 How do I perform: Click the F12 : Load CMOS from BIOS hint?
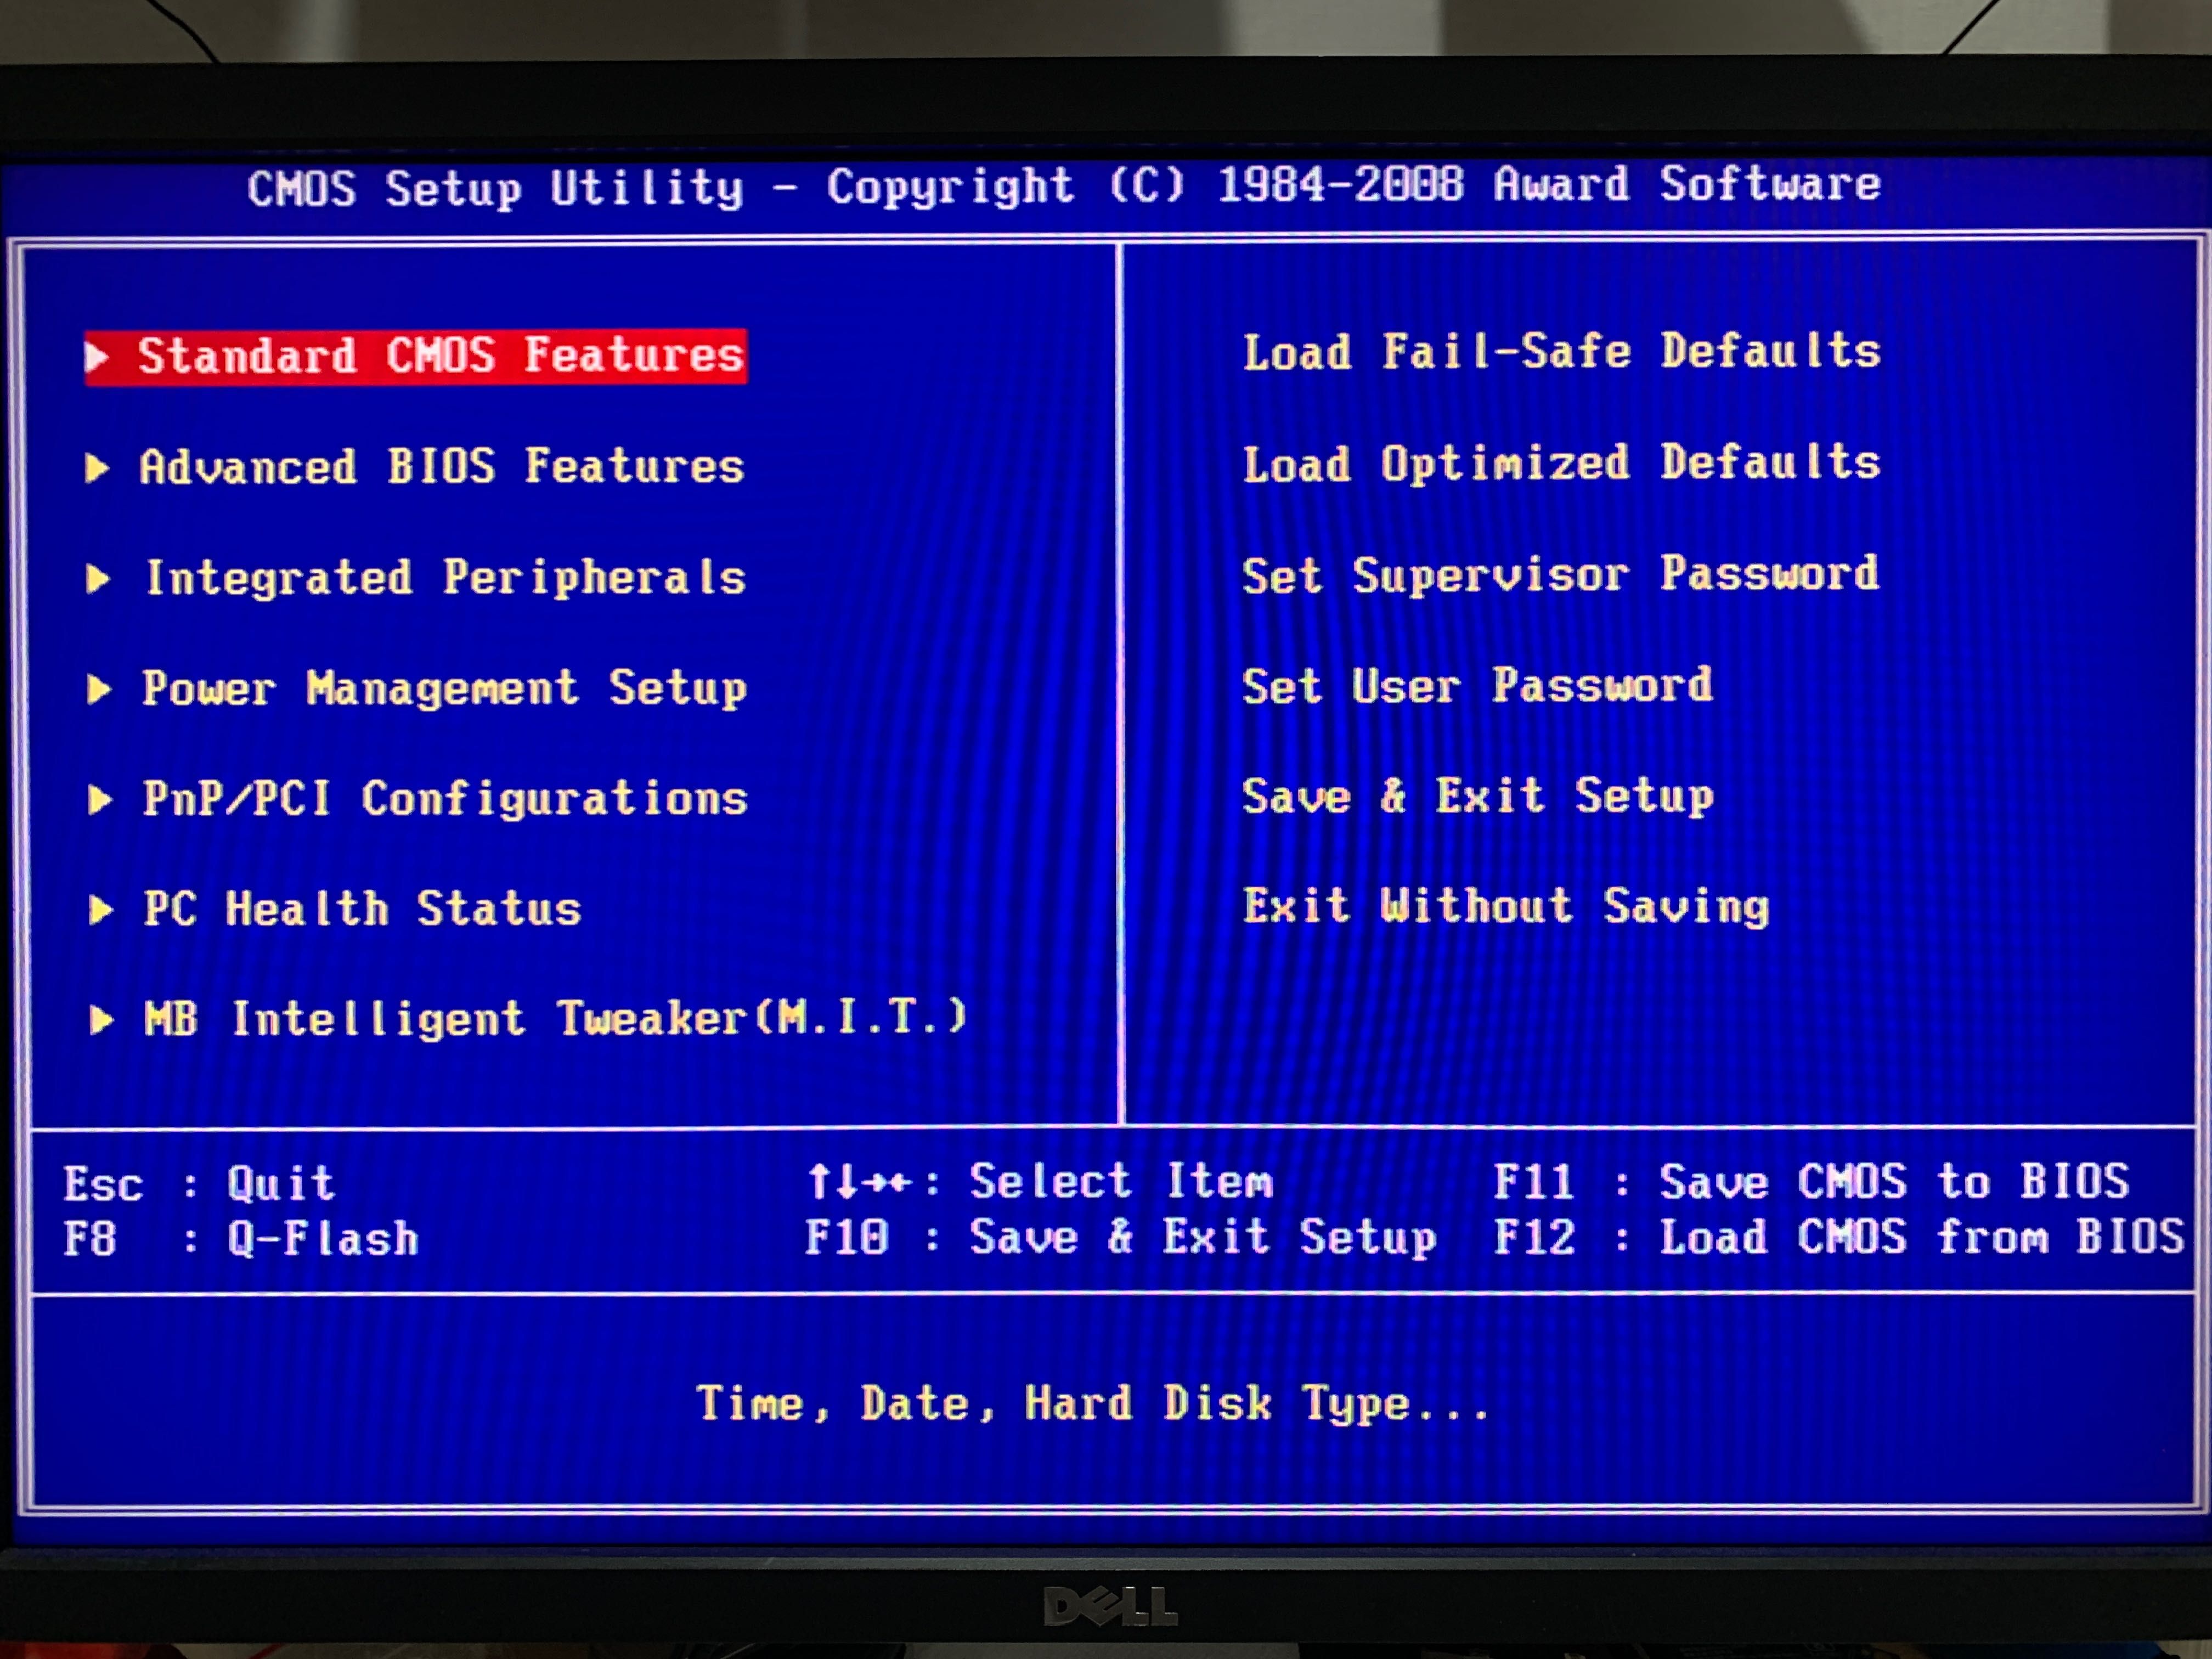click(x=1839, y=1237)
